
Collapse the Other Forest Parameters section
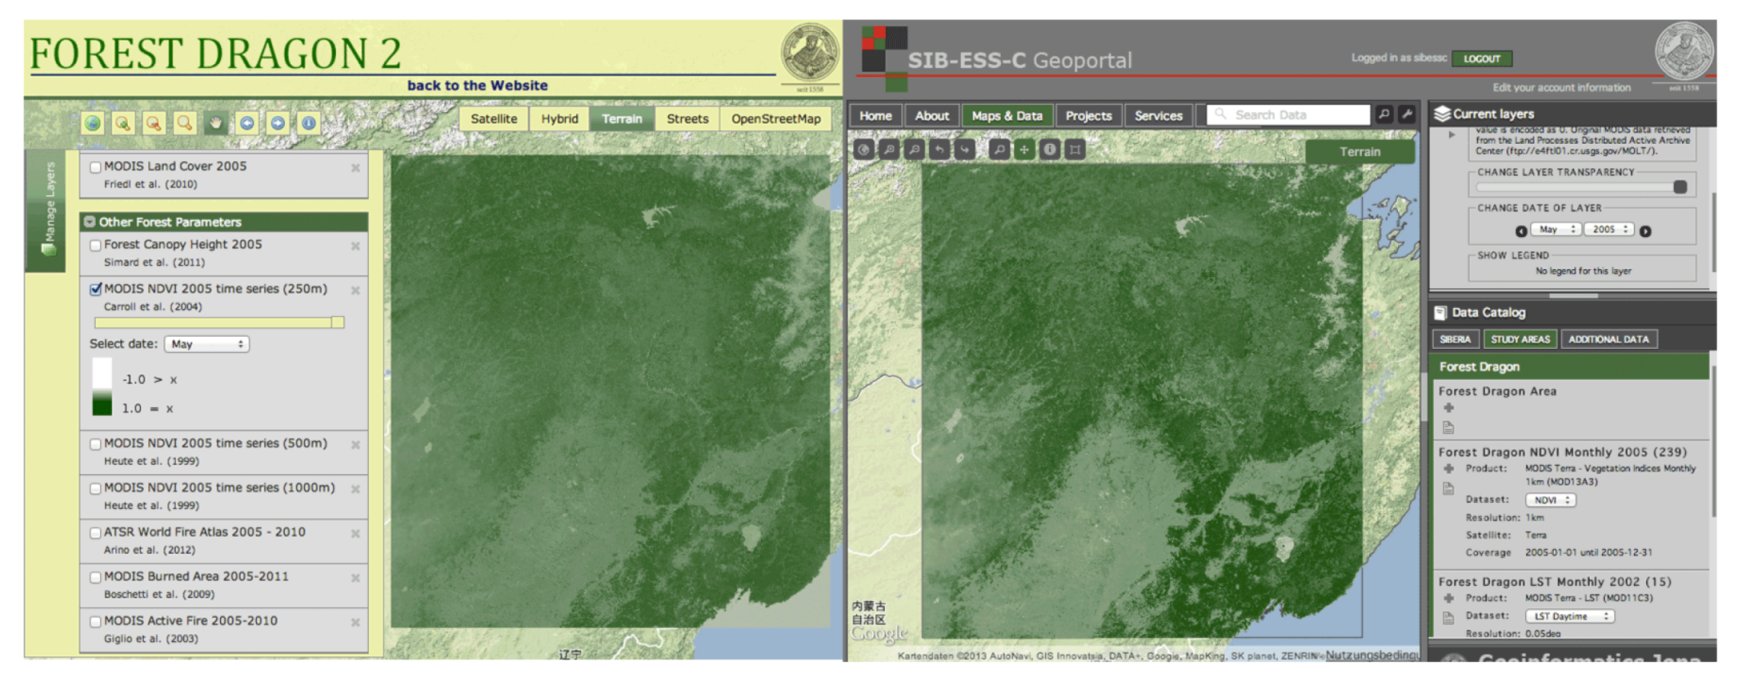(x=90, y=222)
